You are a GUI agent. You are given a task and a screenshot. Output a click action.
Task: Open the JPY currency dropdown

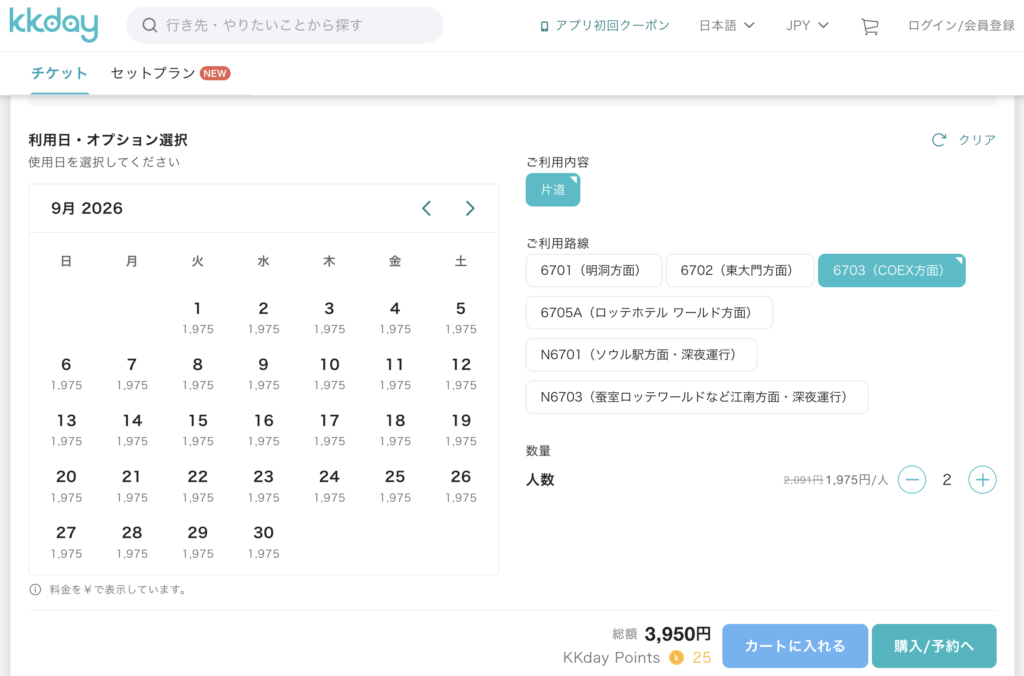(807, 25)
